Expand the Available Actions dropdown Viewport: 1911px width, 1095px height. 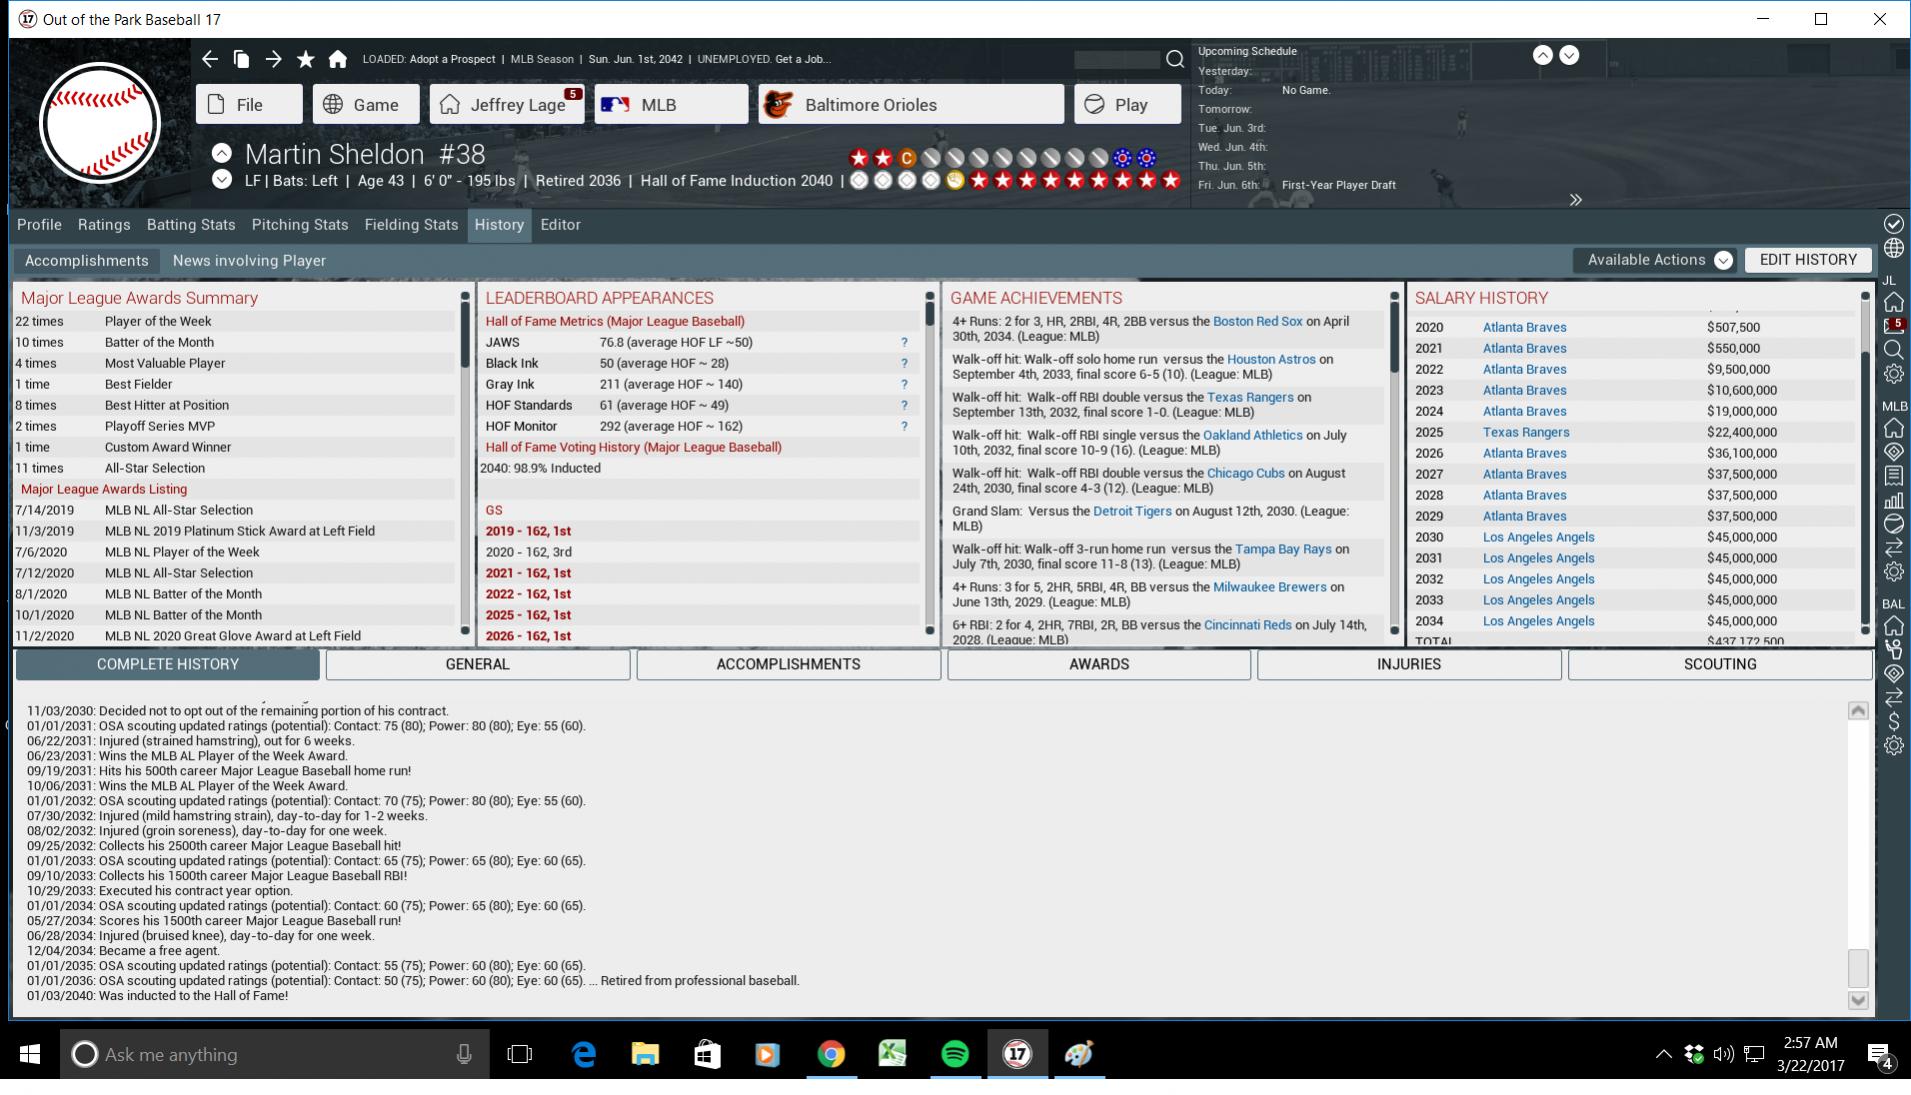pyautogui.click(x=1655, y=260)
